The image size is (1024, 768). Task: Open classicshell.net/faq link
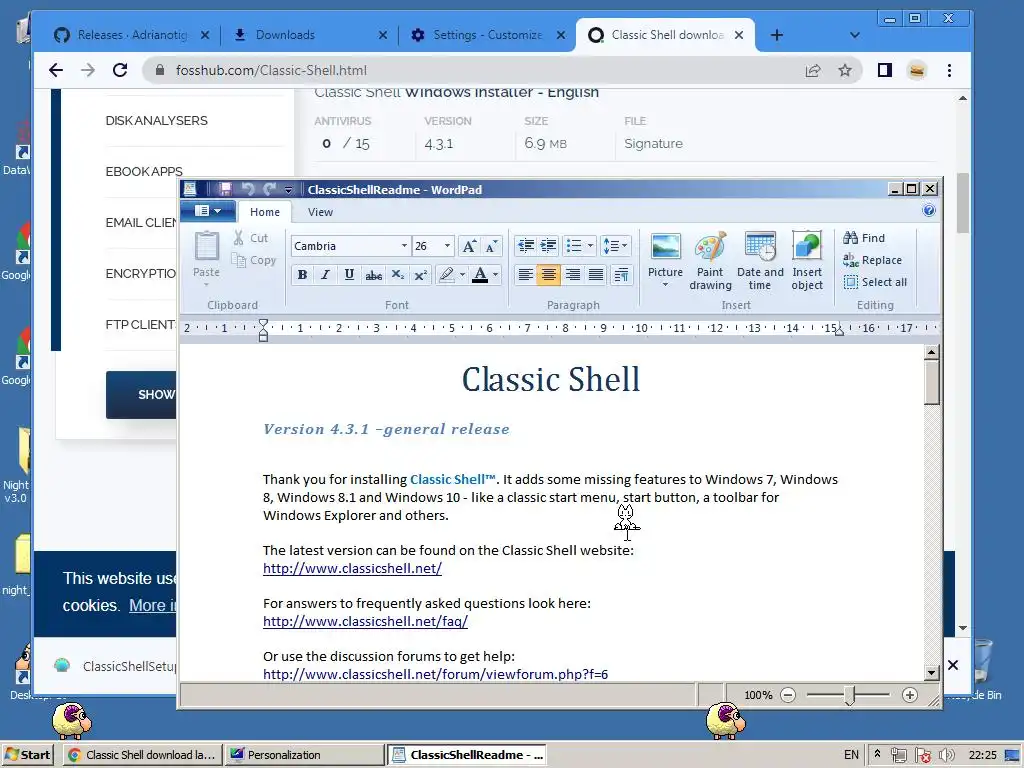pos(365,621)
